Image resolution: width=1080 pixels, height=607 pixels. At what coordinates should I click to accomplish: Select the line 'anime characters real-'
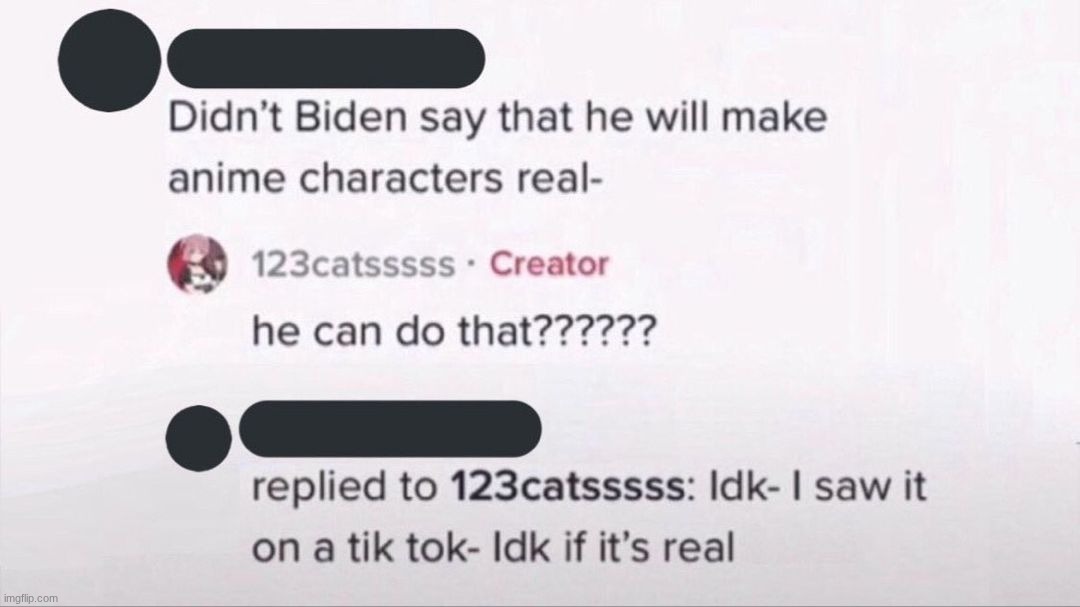[x=386, y=178]
